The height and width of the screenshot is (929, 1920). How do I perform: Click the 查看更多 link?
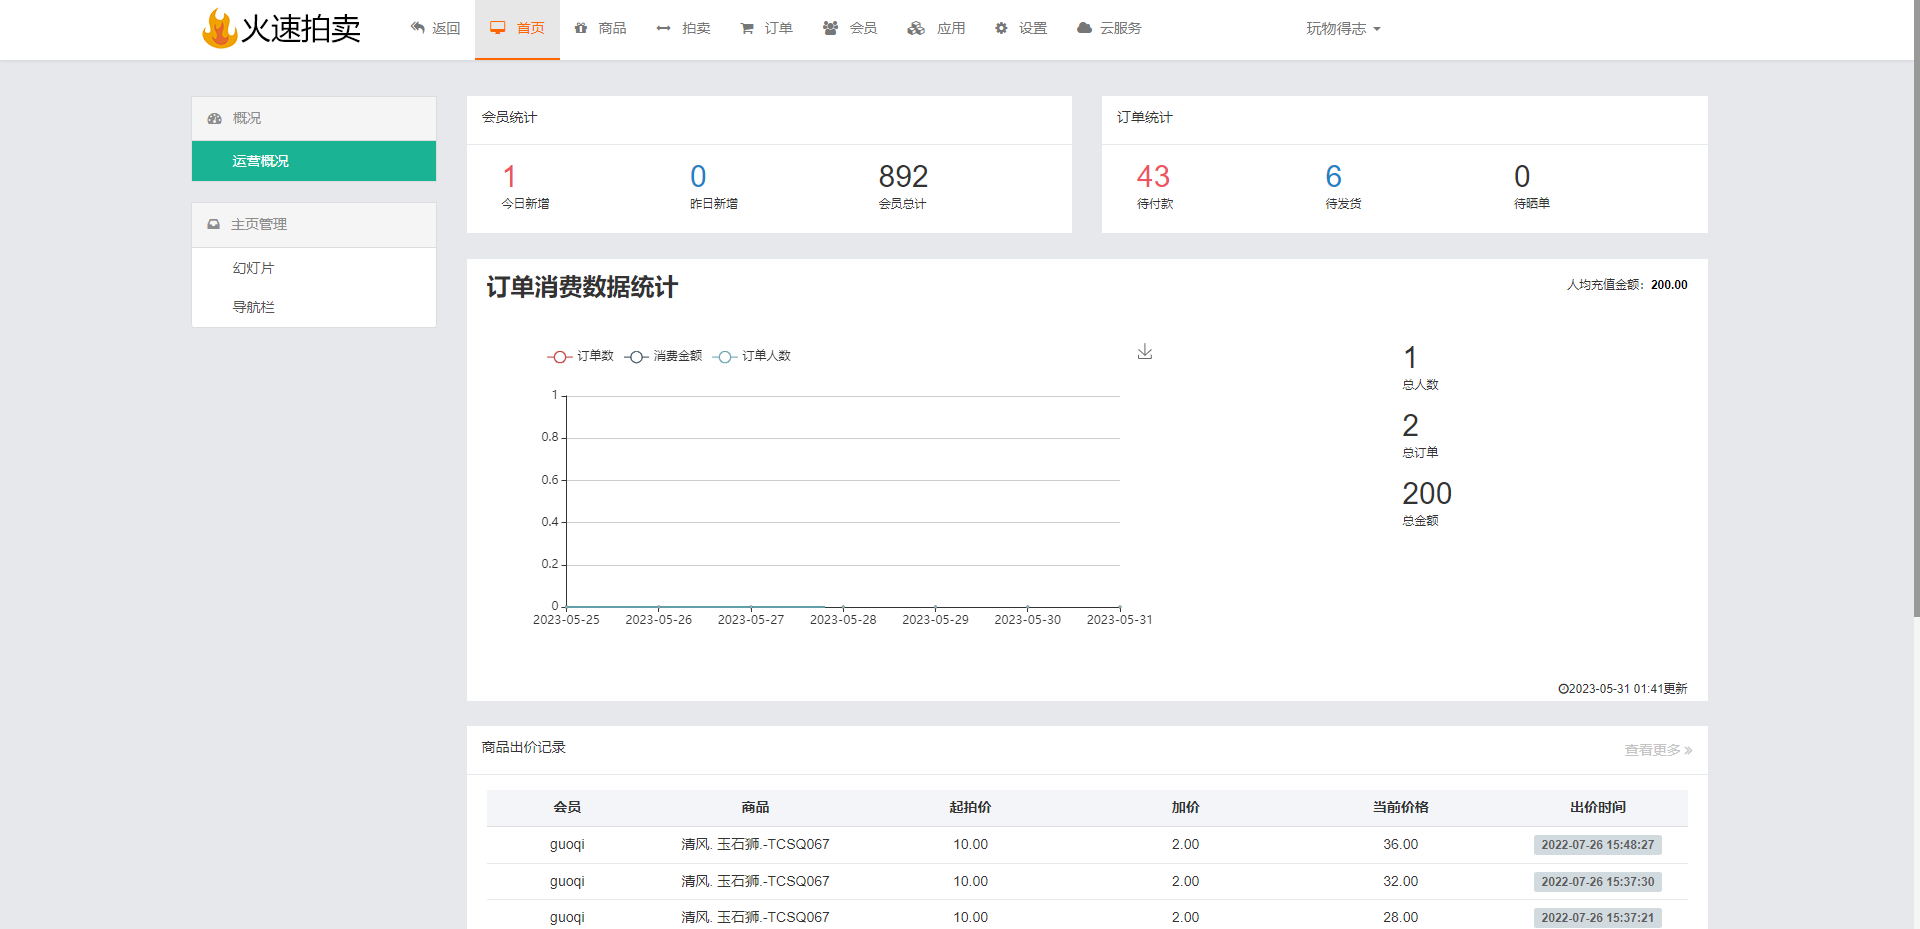[x=1657, y=750]
